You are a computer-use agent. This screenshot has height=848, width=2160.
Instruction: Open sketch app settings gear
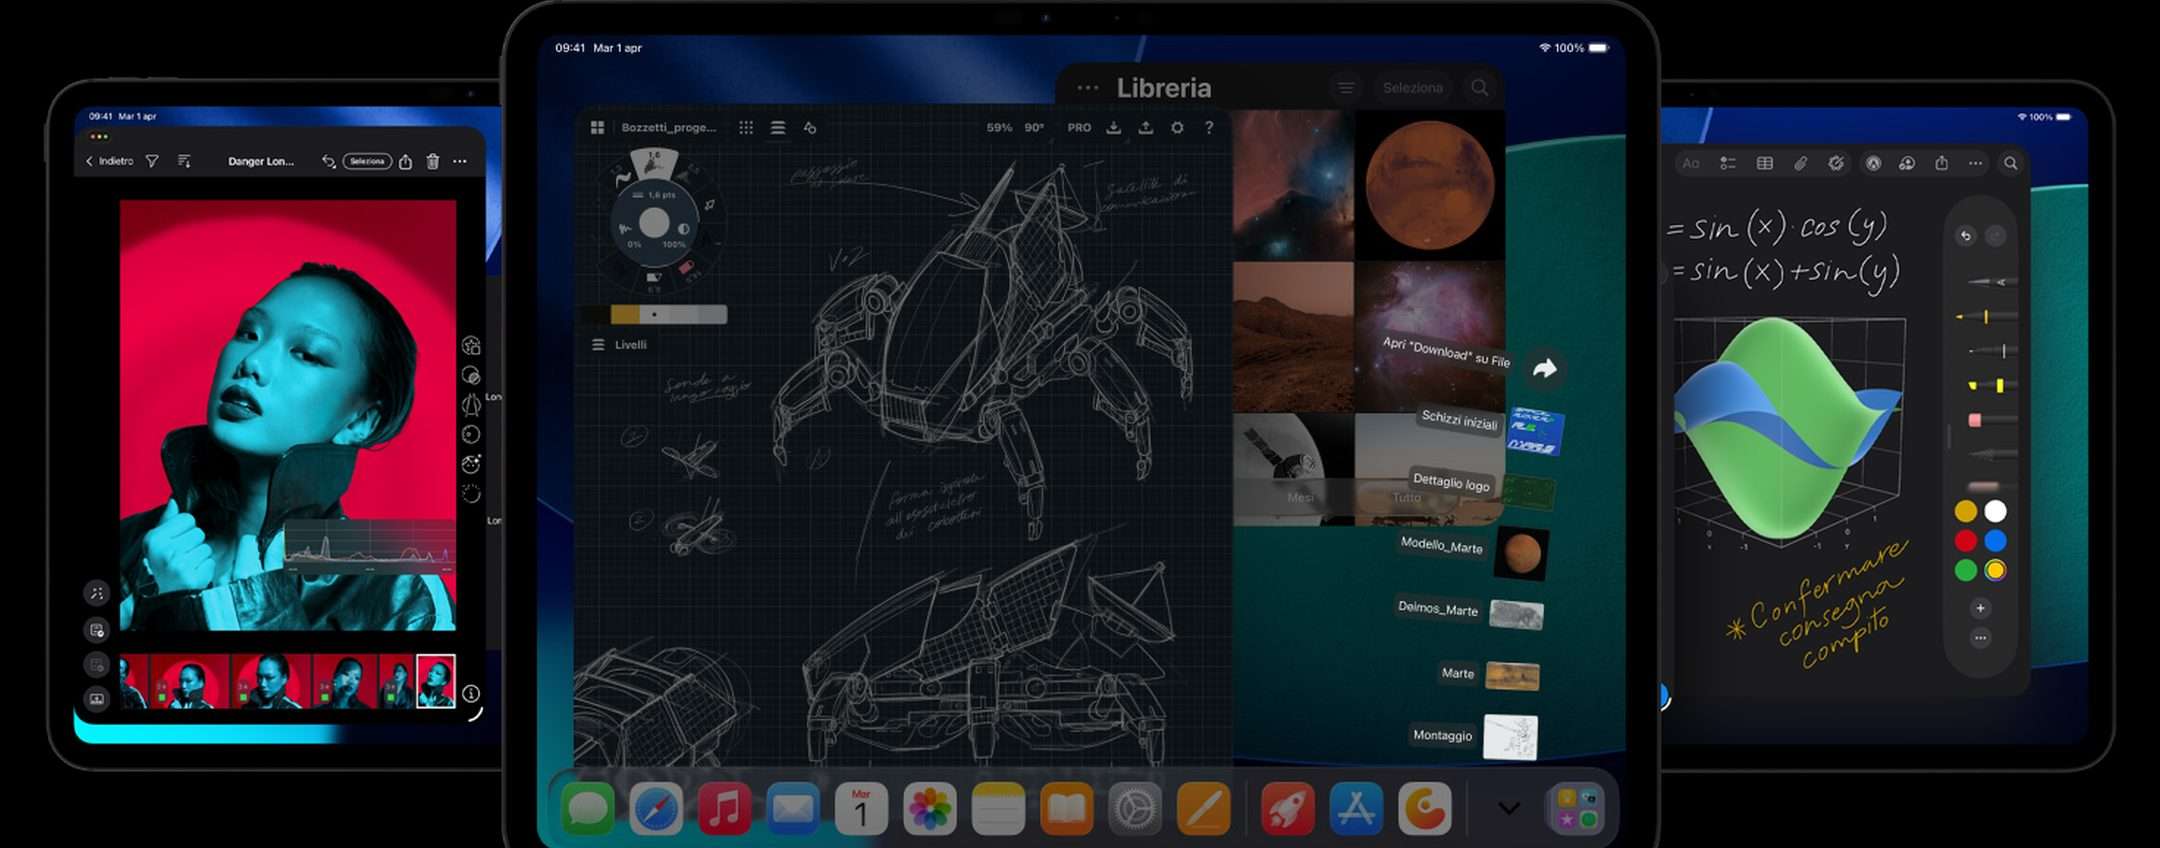point(1177,128)
